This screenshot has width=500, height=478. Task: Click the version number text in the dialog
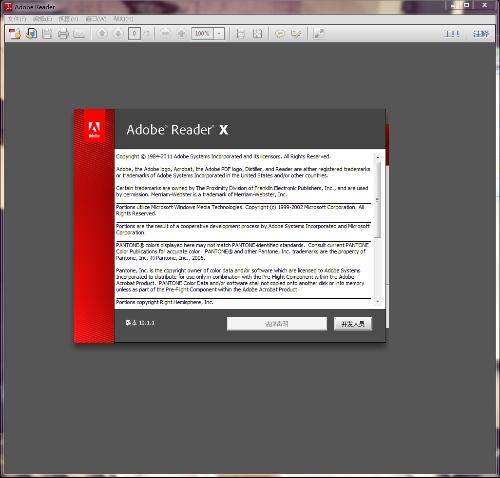[x=140, y=323]
